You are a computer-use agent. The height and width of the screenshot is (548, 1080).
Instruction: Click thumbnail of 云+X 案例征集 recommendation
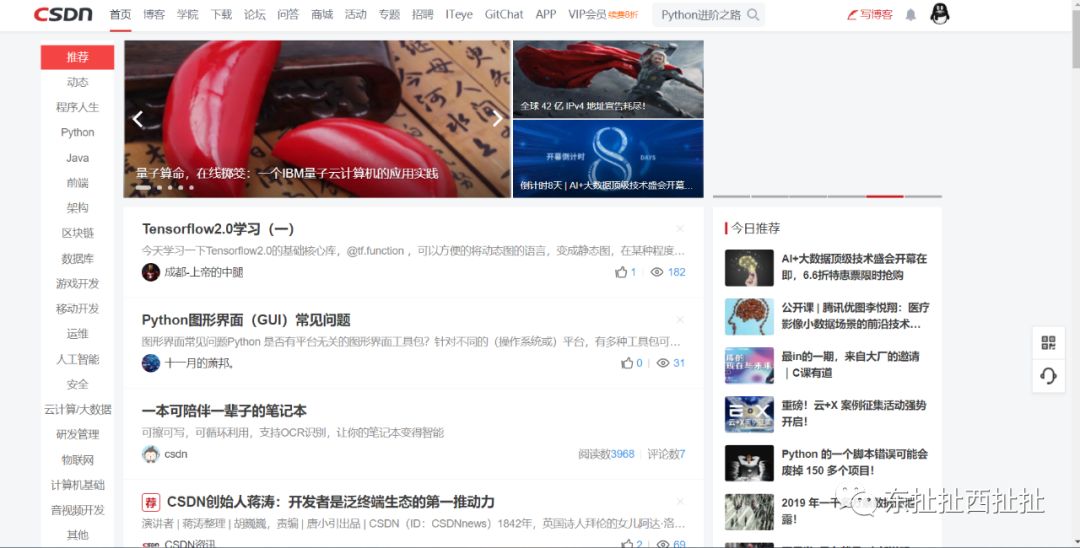[x=749, y=414]
